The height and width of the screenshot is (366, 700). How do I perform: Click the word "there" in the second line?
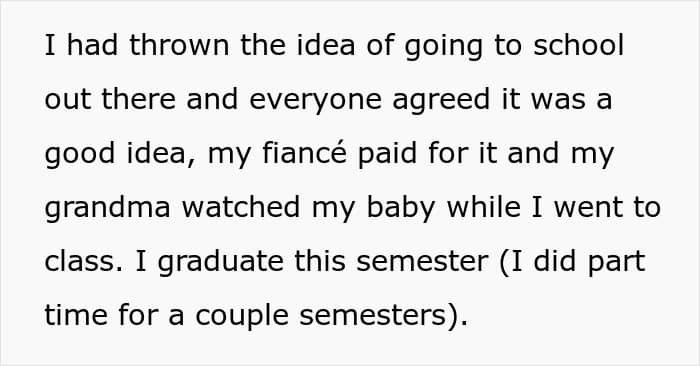click(x=138, y=99)
